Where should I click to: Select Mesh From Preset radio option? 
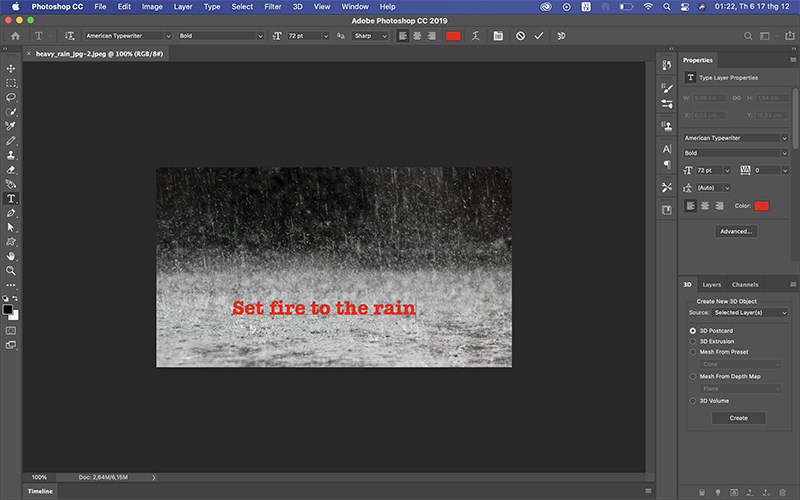[x=693, y=352]
